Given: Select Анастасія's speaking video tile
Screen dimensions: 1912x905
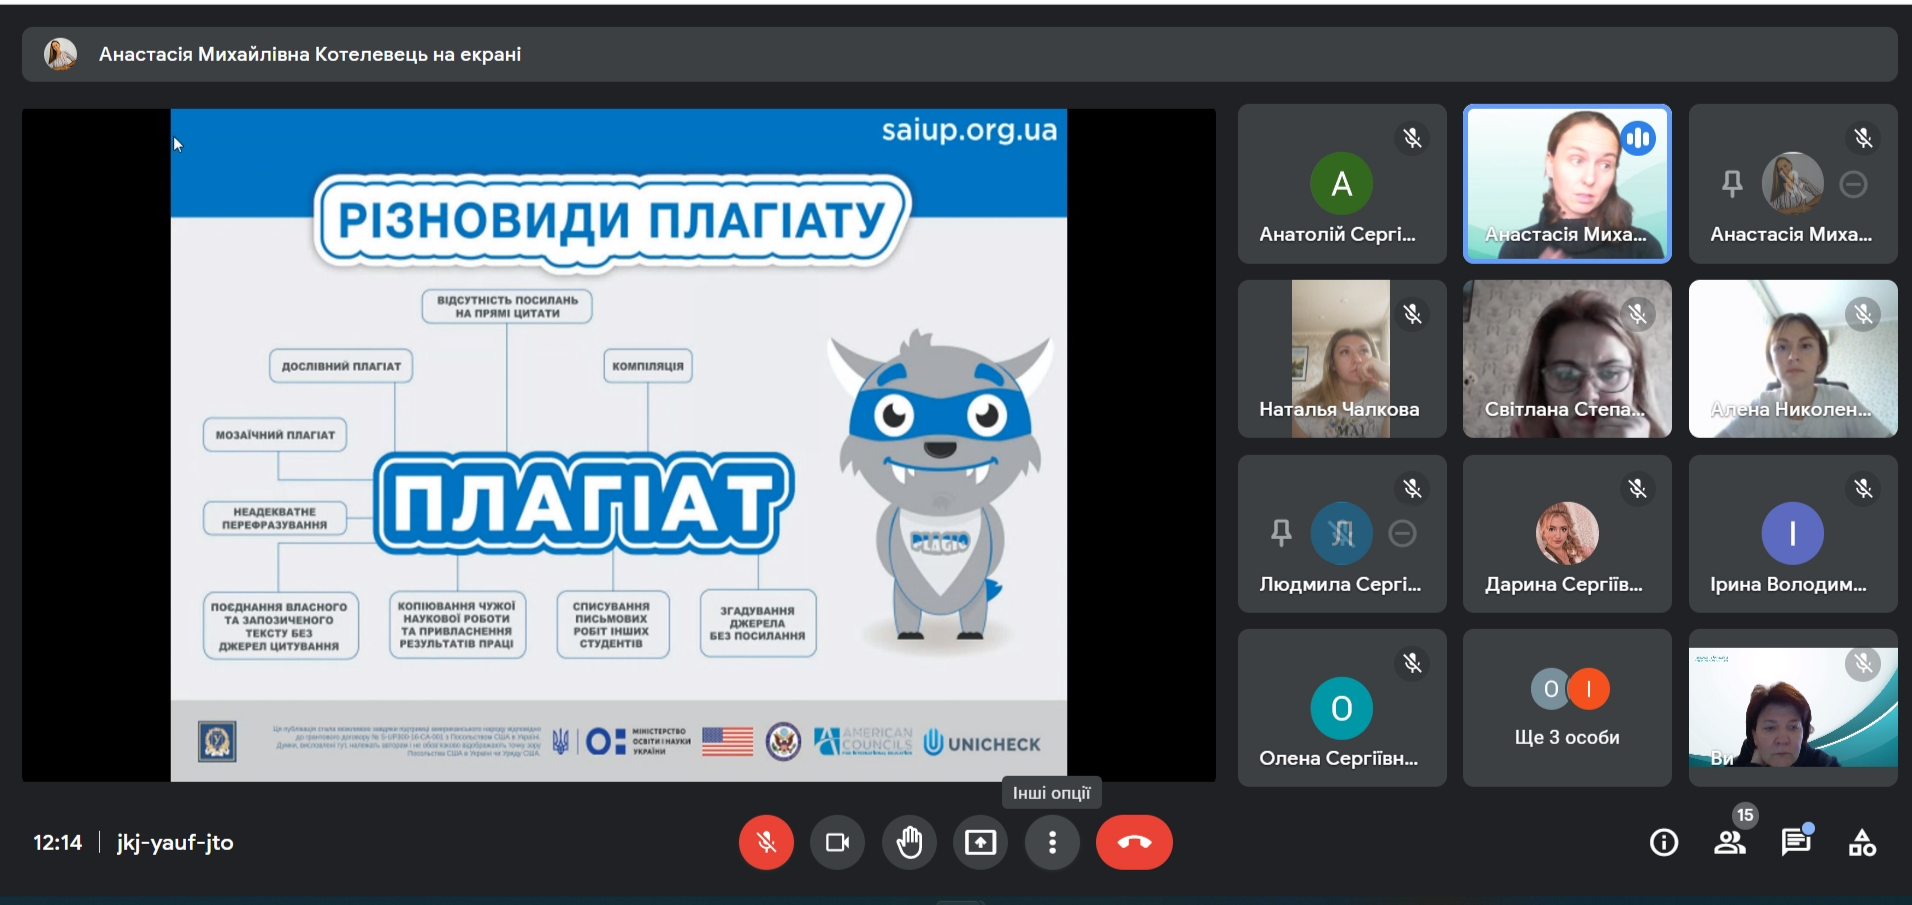Looking at the screenshot, I should (x=1567, y=184).
